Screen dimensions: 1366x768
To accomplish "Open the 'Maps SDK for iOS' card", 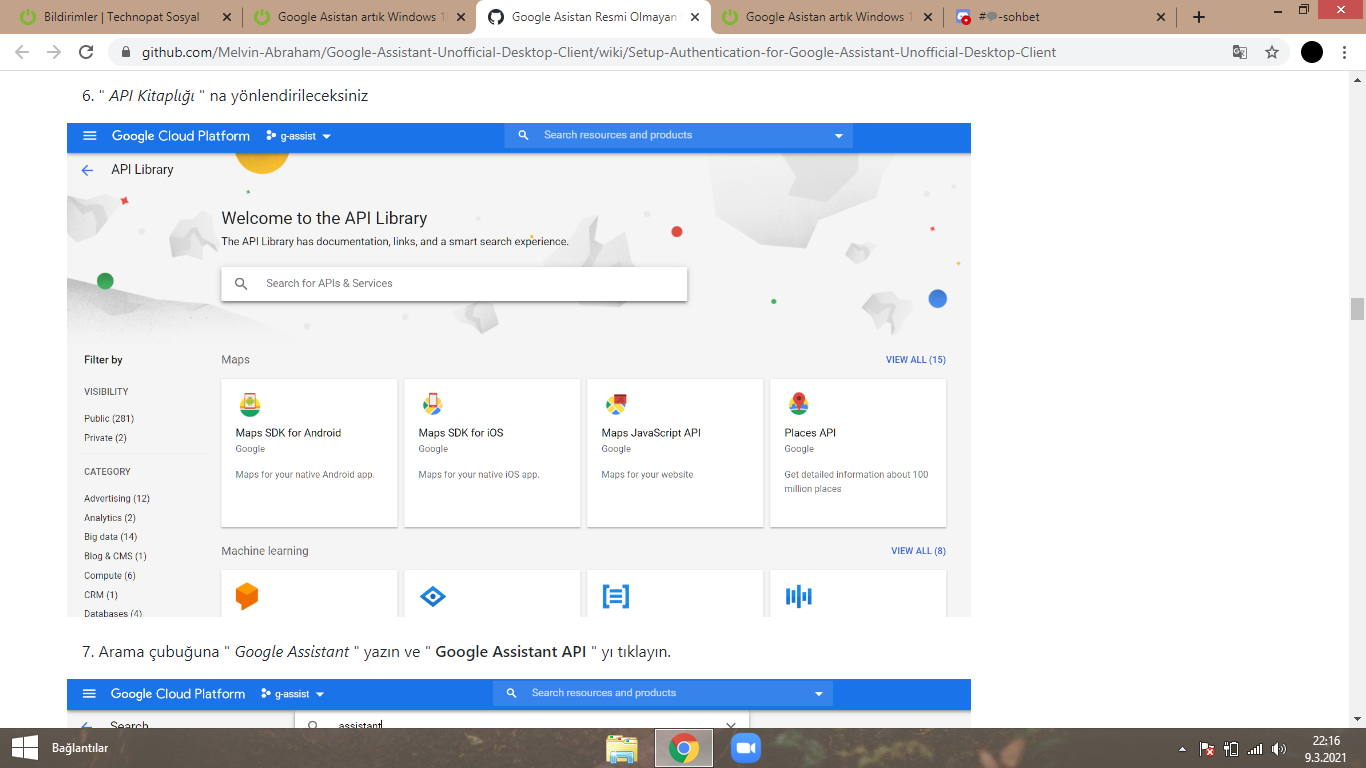I will pyautogui.click(x=492, y=453).
